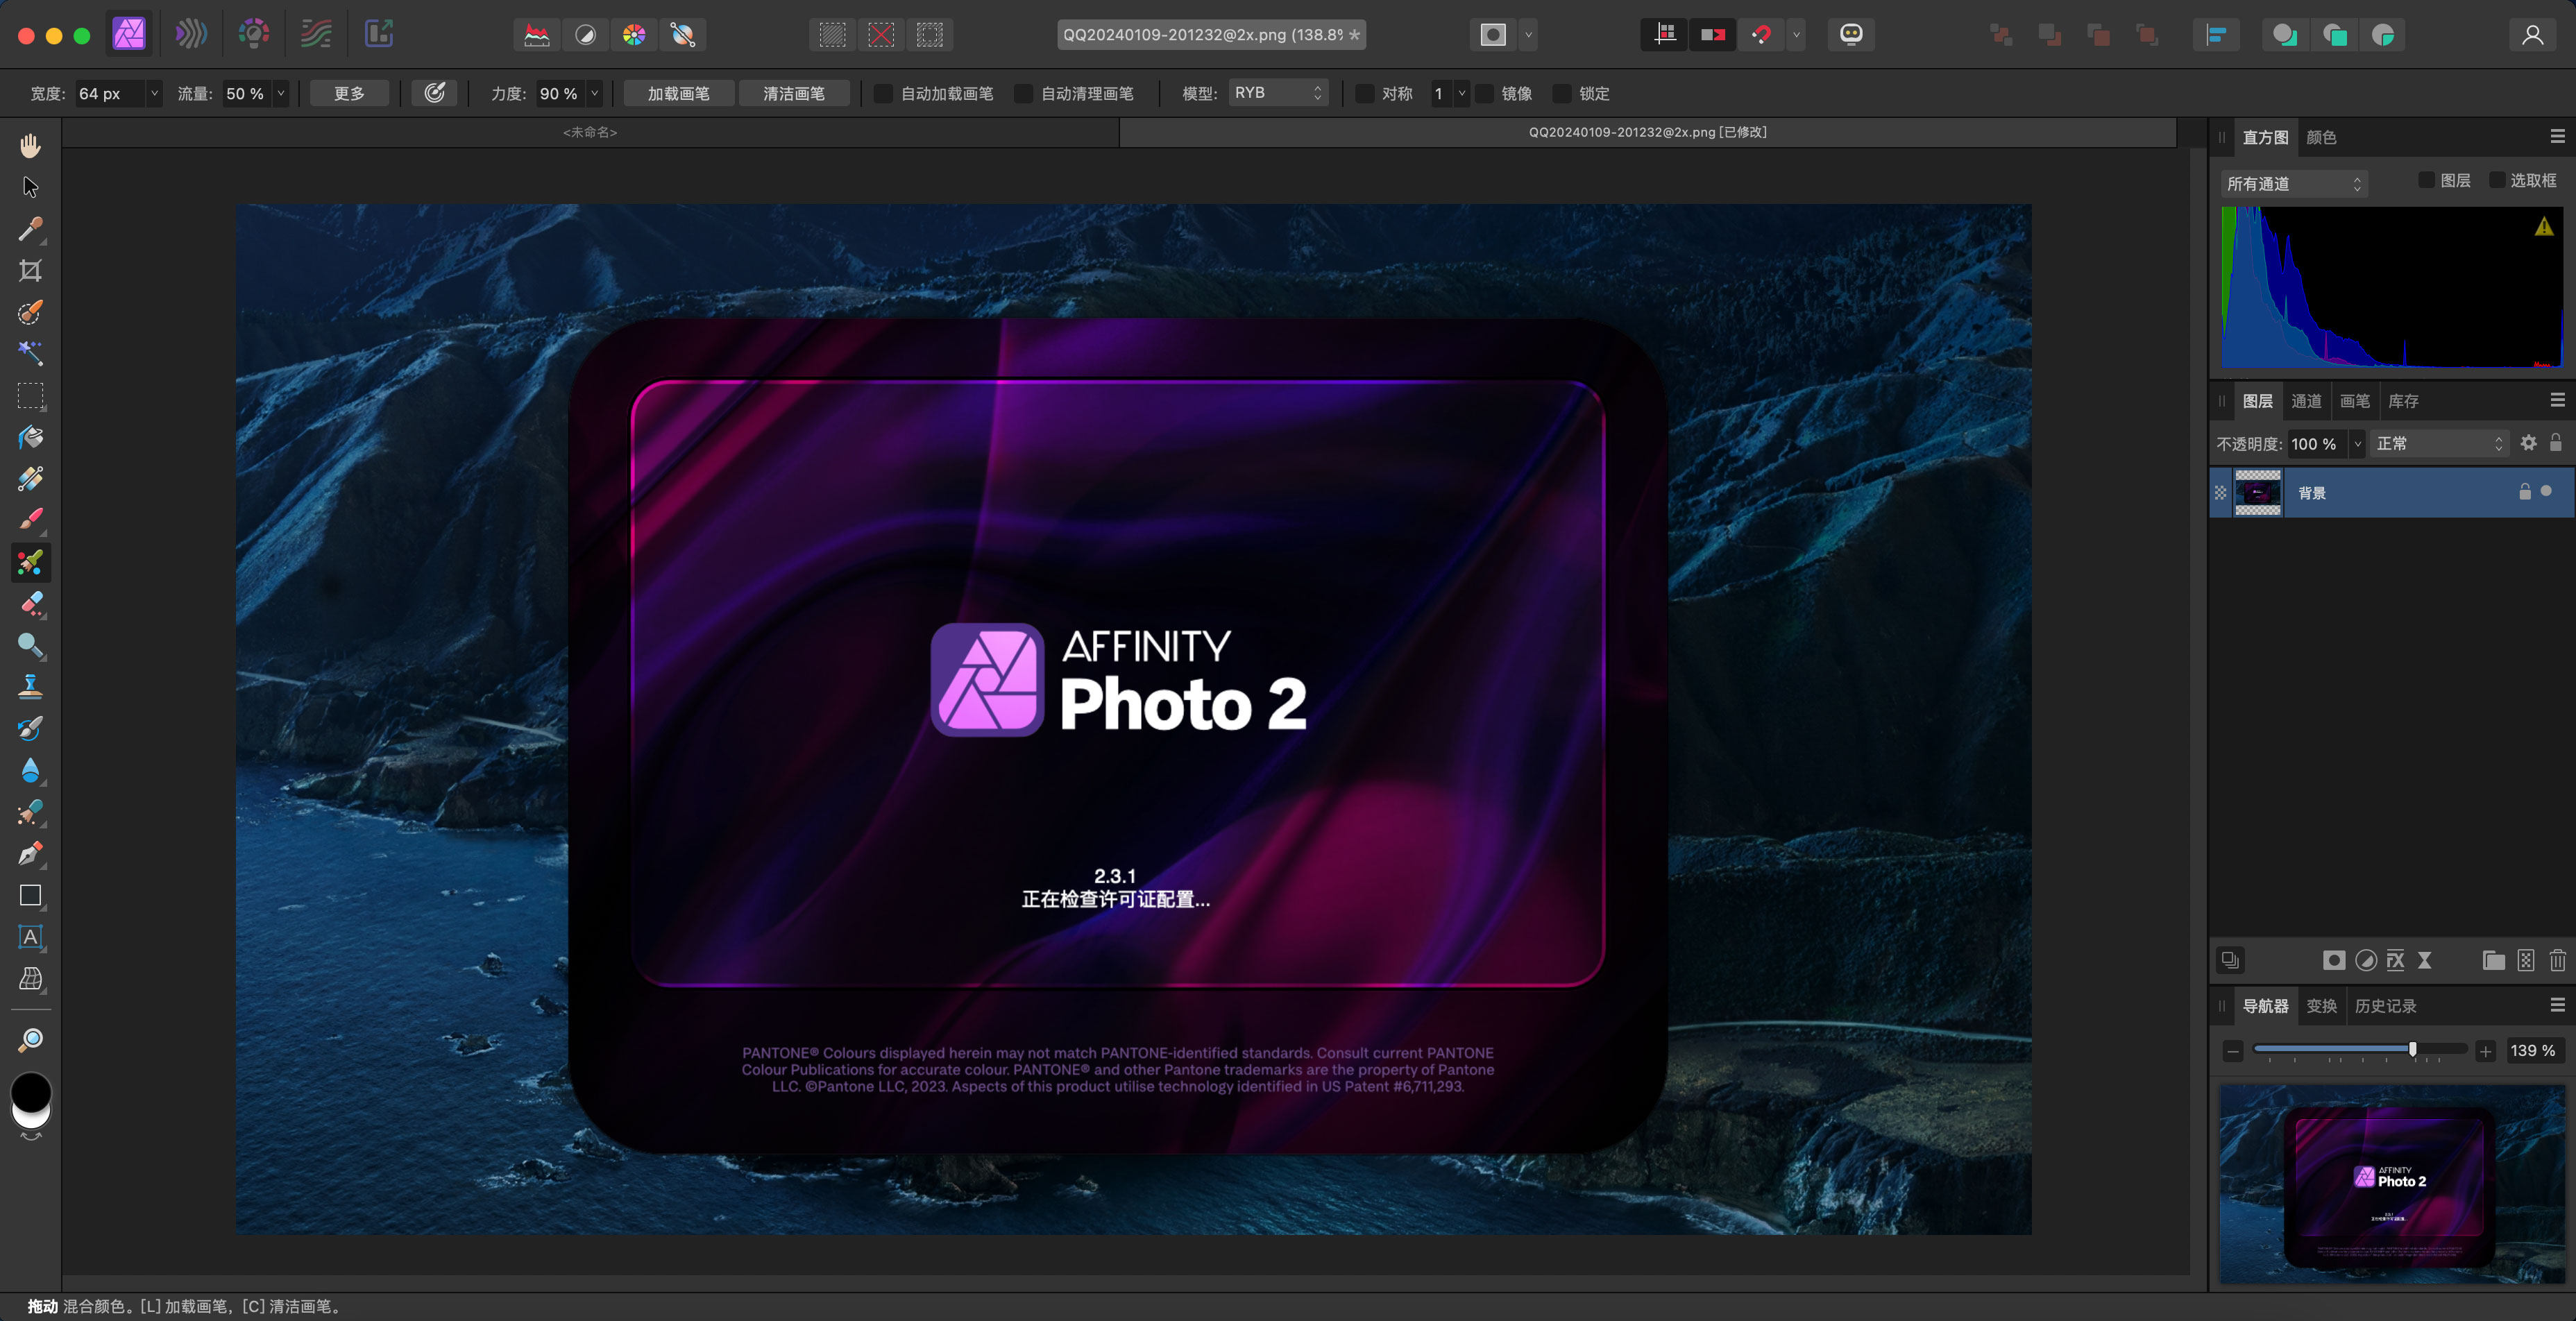Viewport: 2576px width, 1321px height.
Task: Choose the Clone Stamp tool
Action: click(x=30, y=686)
